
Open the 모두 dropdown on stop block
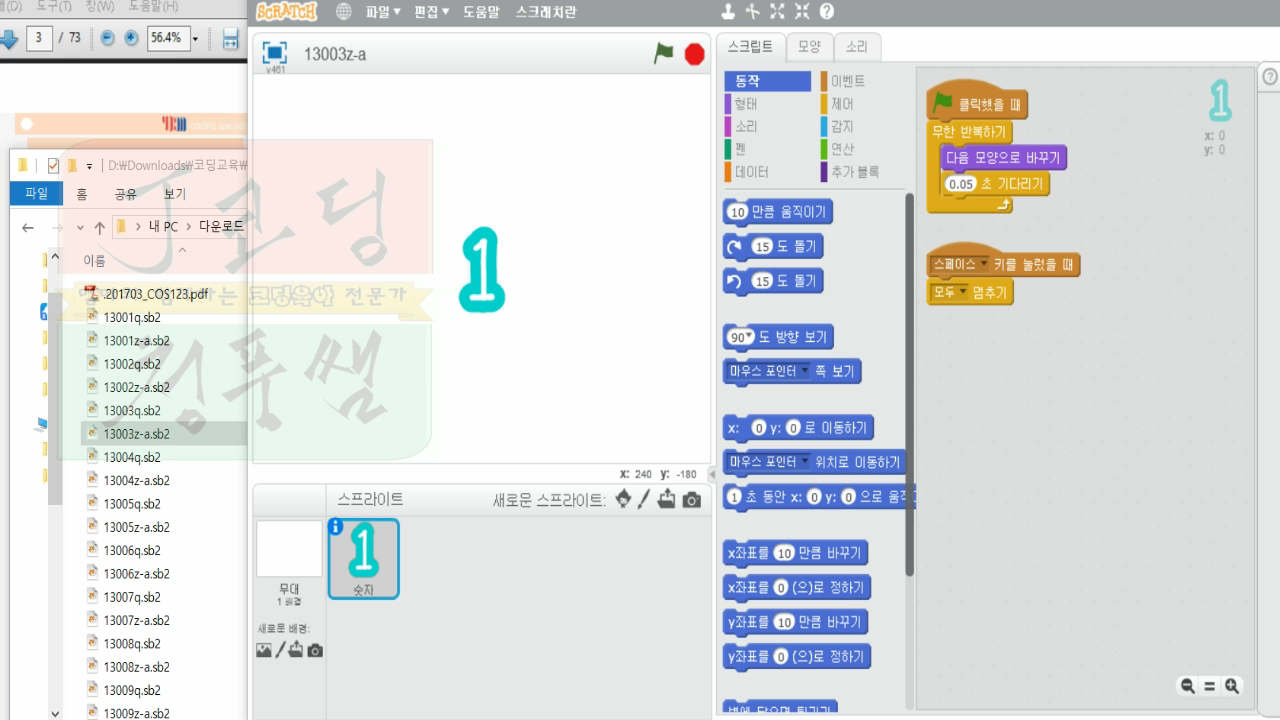[x=964, y=292]
